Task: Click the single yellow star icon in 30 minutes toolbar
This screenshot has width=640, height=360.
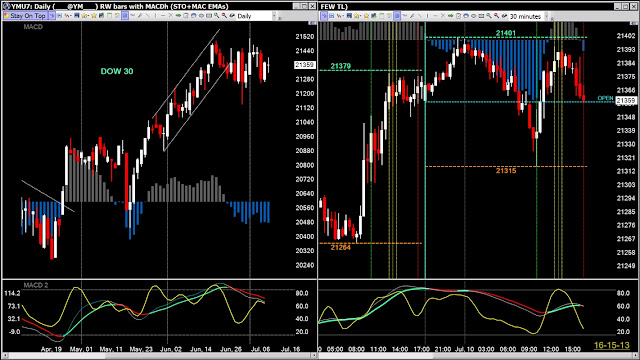Action: [367, 16]
